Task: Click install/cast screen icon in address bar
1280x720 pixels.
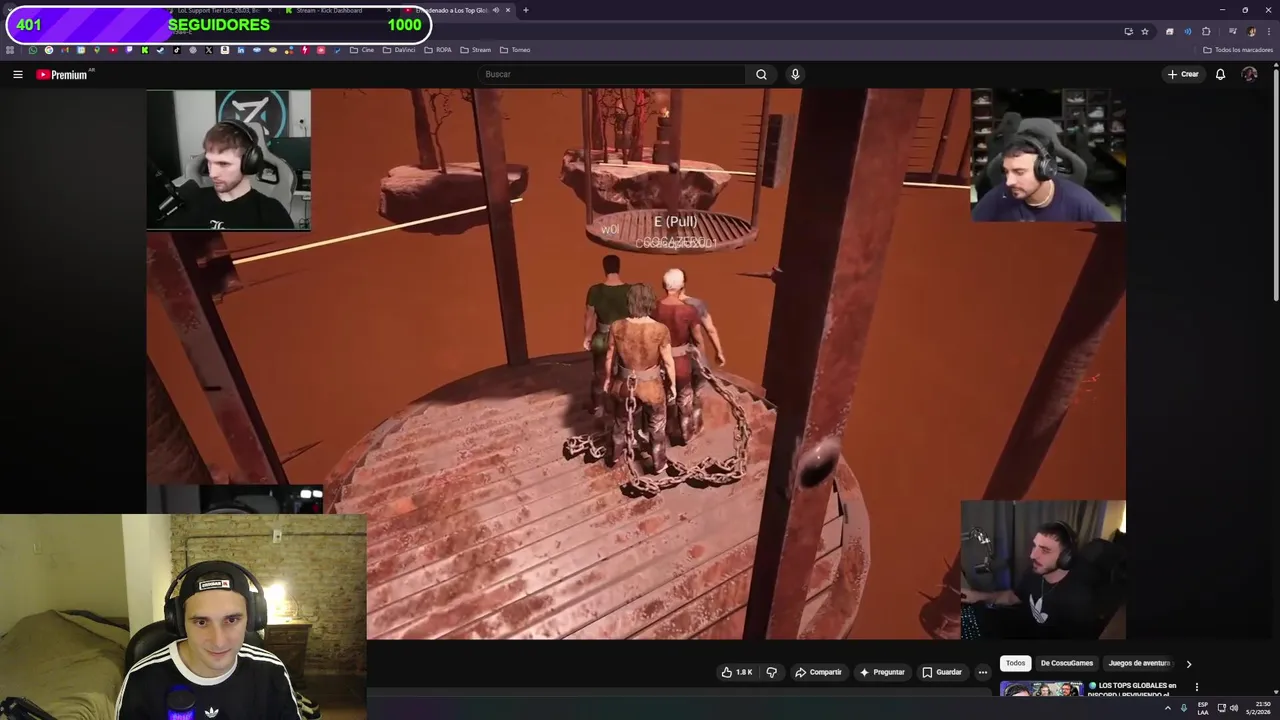Action: [1128, 31]
